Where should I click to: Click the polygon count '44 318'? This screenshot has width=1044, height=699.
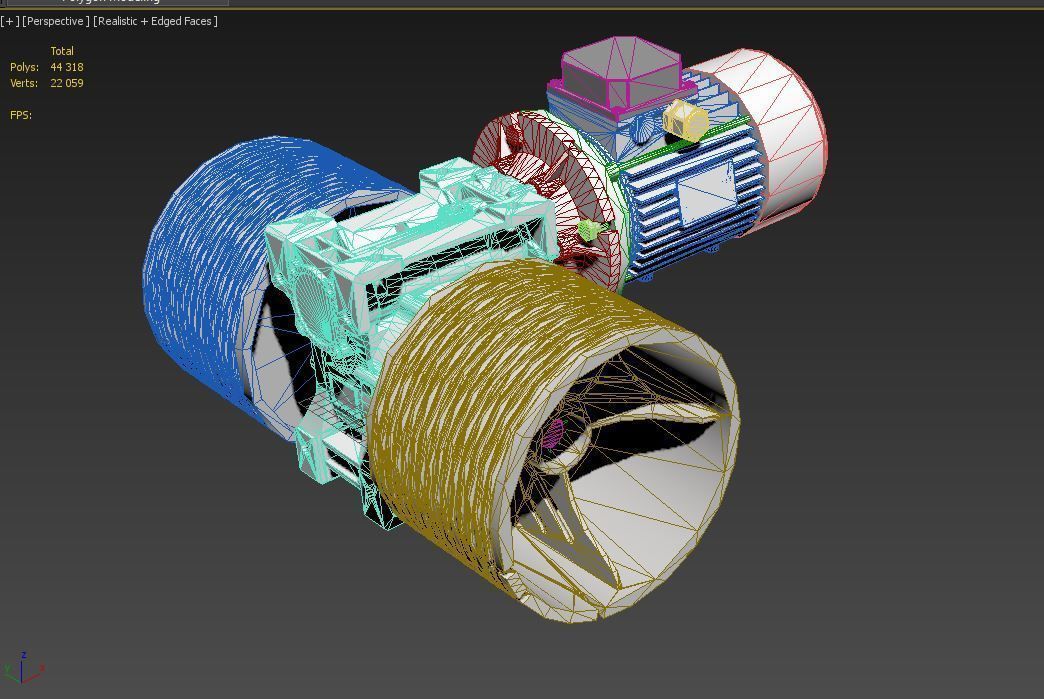[67, 67]
